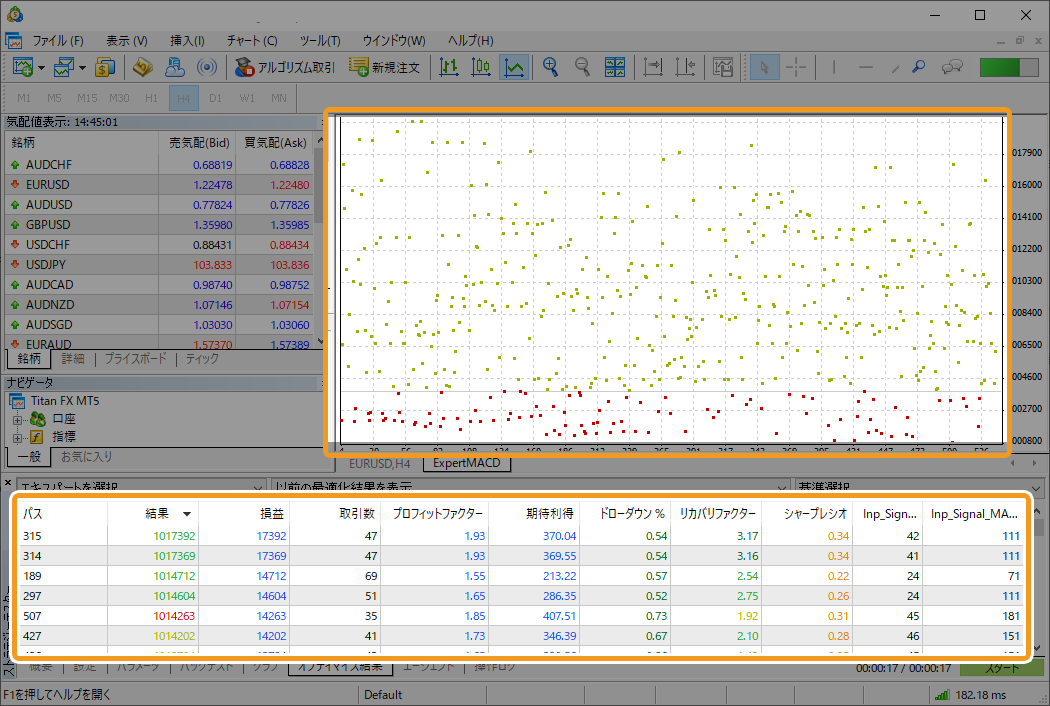Open the ファイル (F) menu

[x=58, y=41]
